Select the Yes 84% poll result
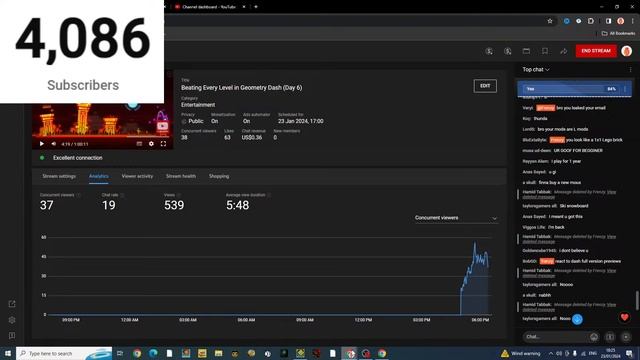Image resolution: width=640 pixels, height=360 pixels. tap(571, 89)
